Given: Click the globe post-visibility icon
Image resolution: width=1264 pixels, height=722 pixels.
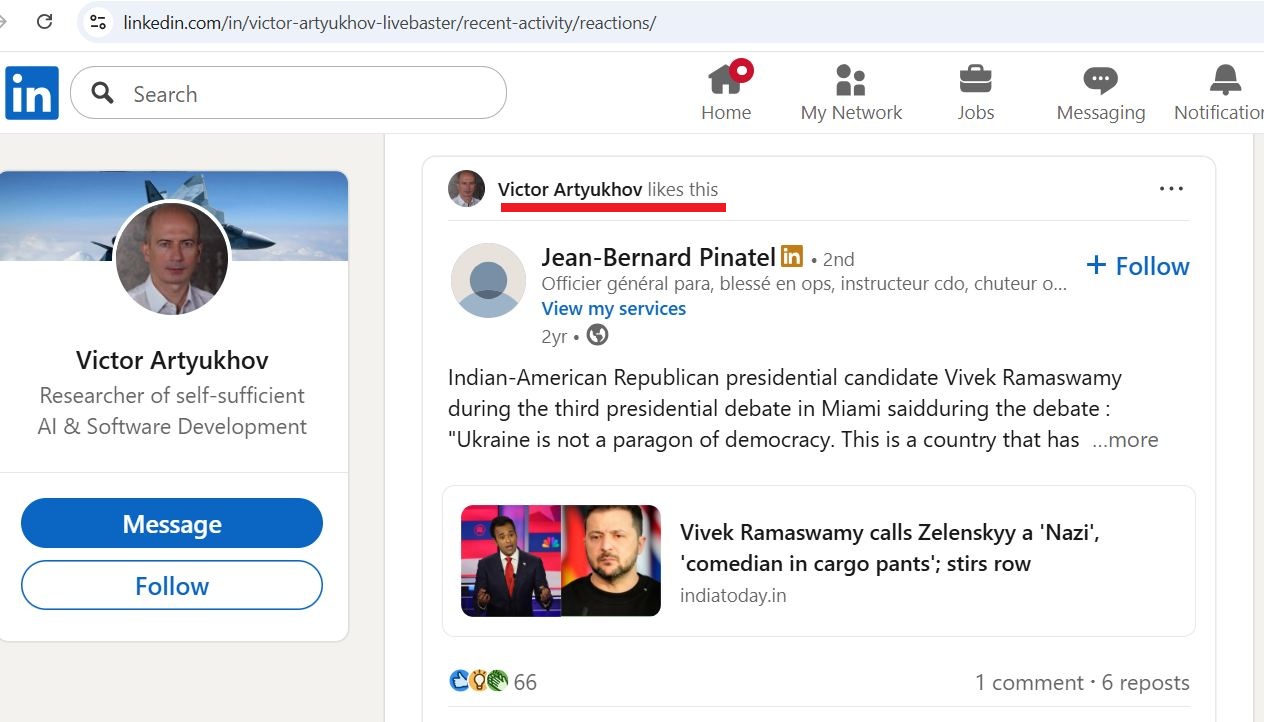Looking at the screenshot, I should pyautogui.click(x=596, y=336).
